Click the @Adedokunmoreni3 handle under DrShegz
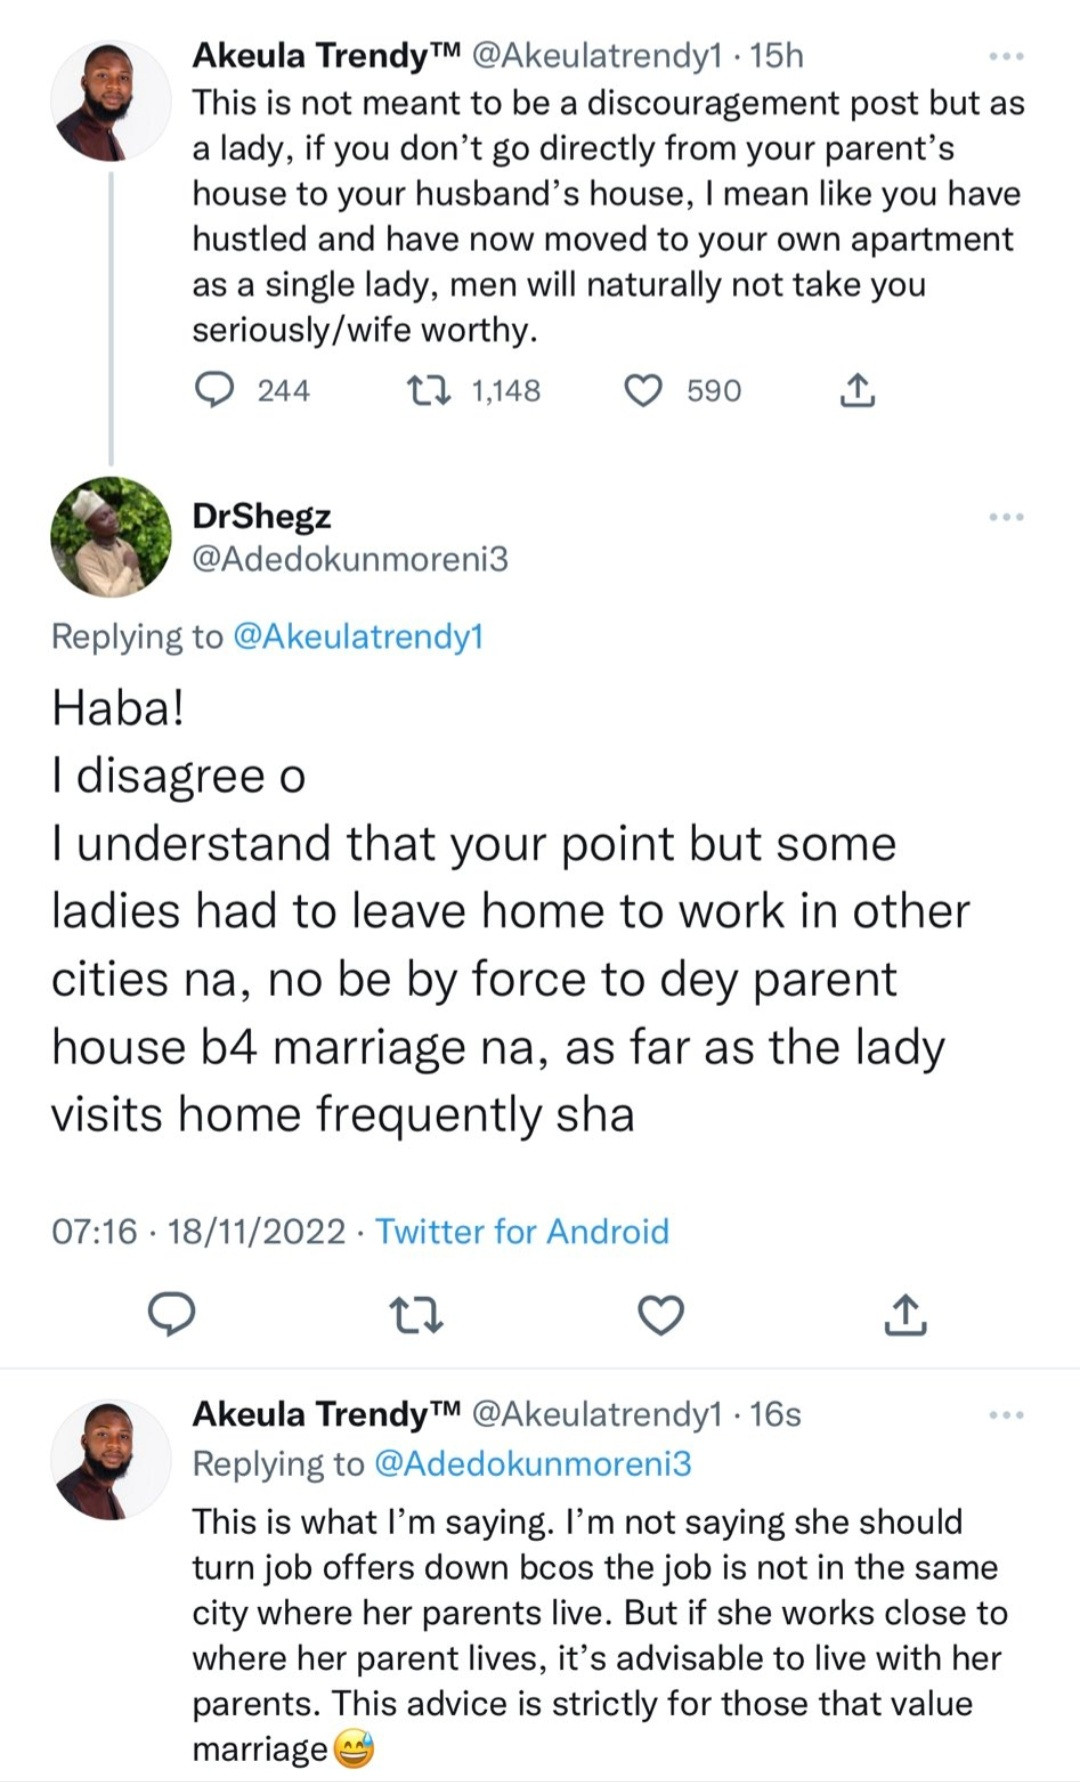Image resolution: width=1080 pixels, height=1782 pixels. 349,559
